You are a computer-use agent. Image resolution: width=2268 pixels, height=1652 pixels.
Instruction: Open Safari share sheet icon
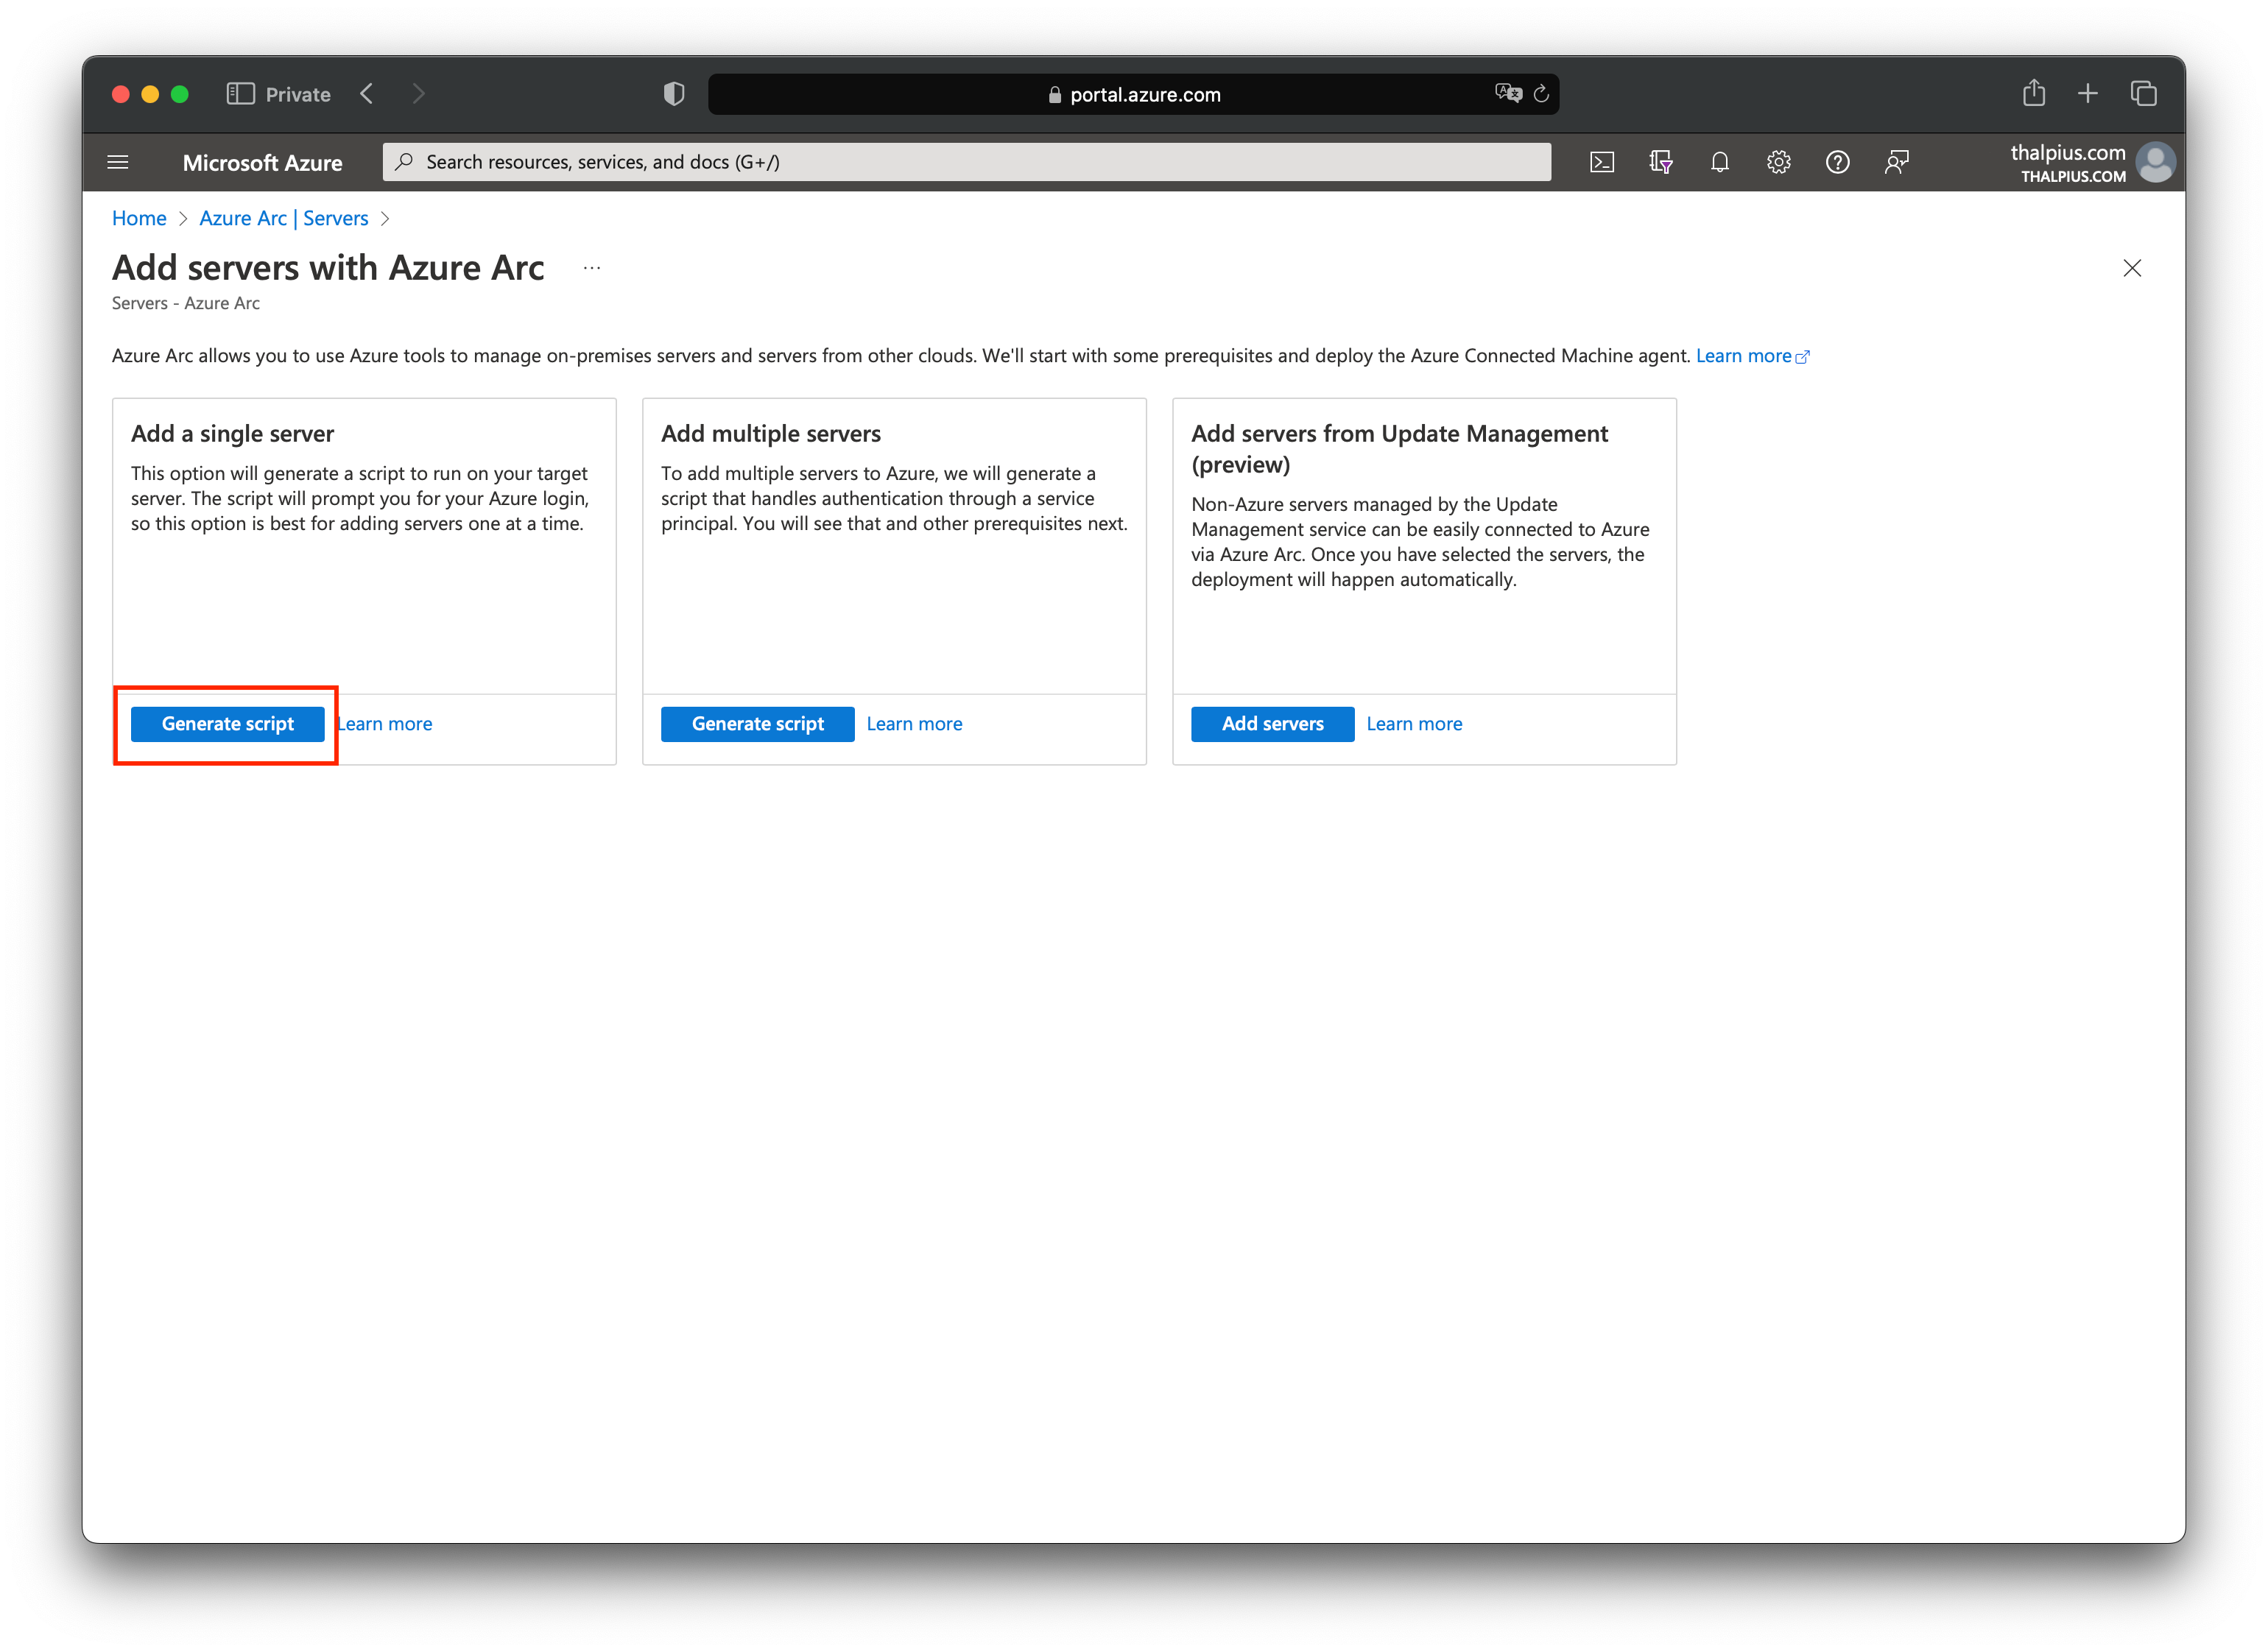coord(2033,94)
